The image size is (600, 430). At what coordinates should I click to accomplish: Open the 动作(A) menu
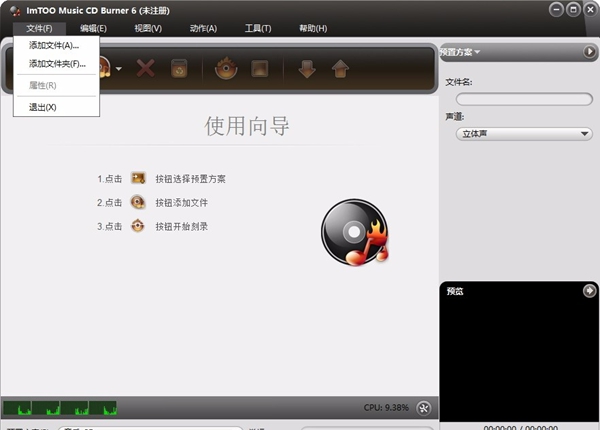click(203, 28)
